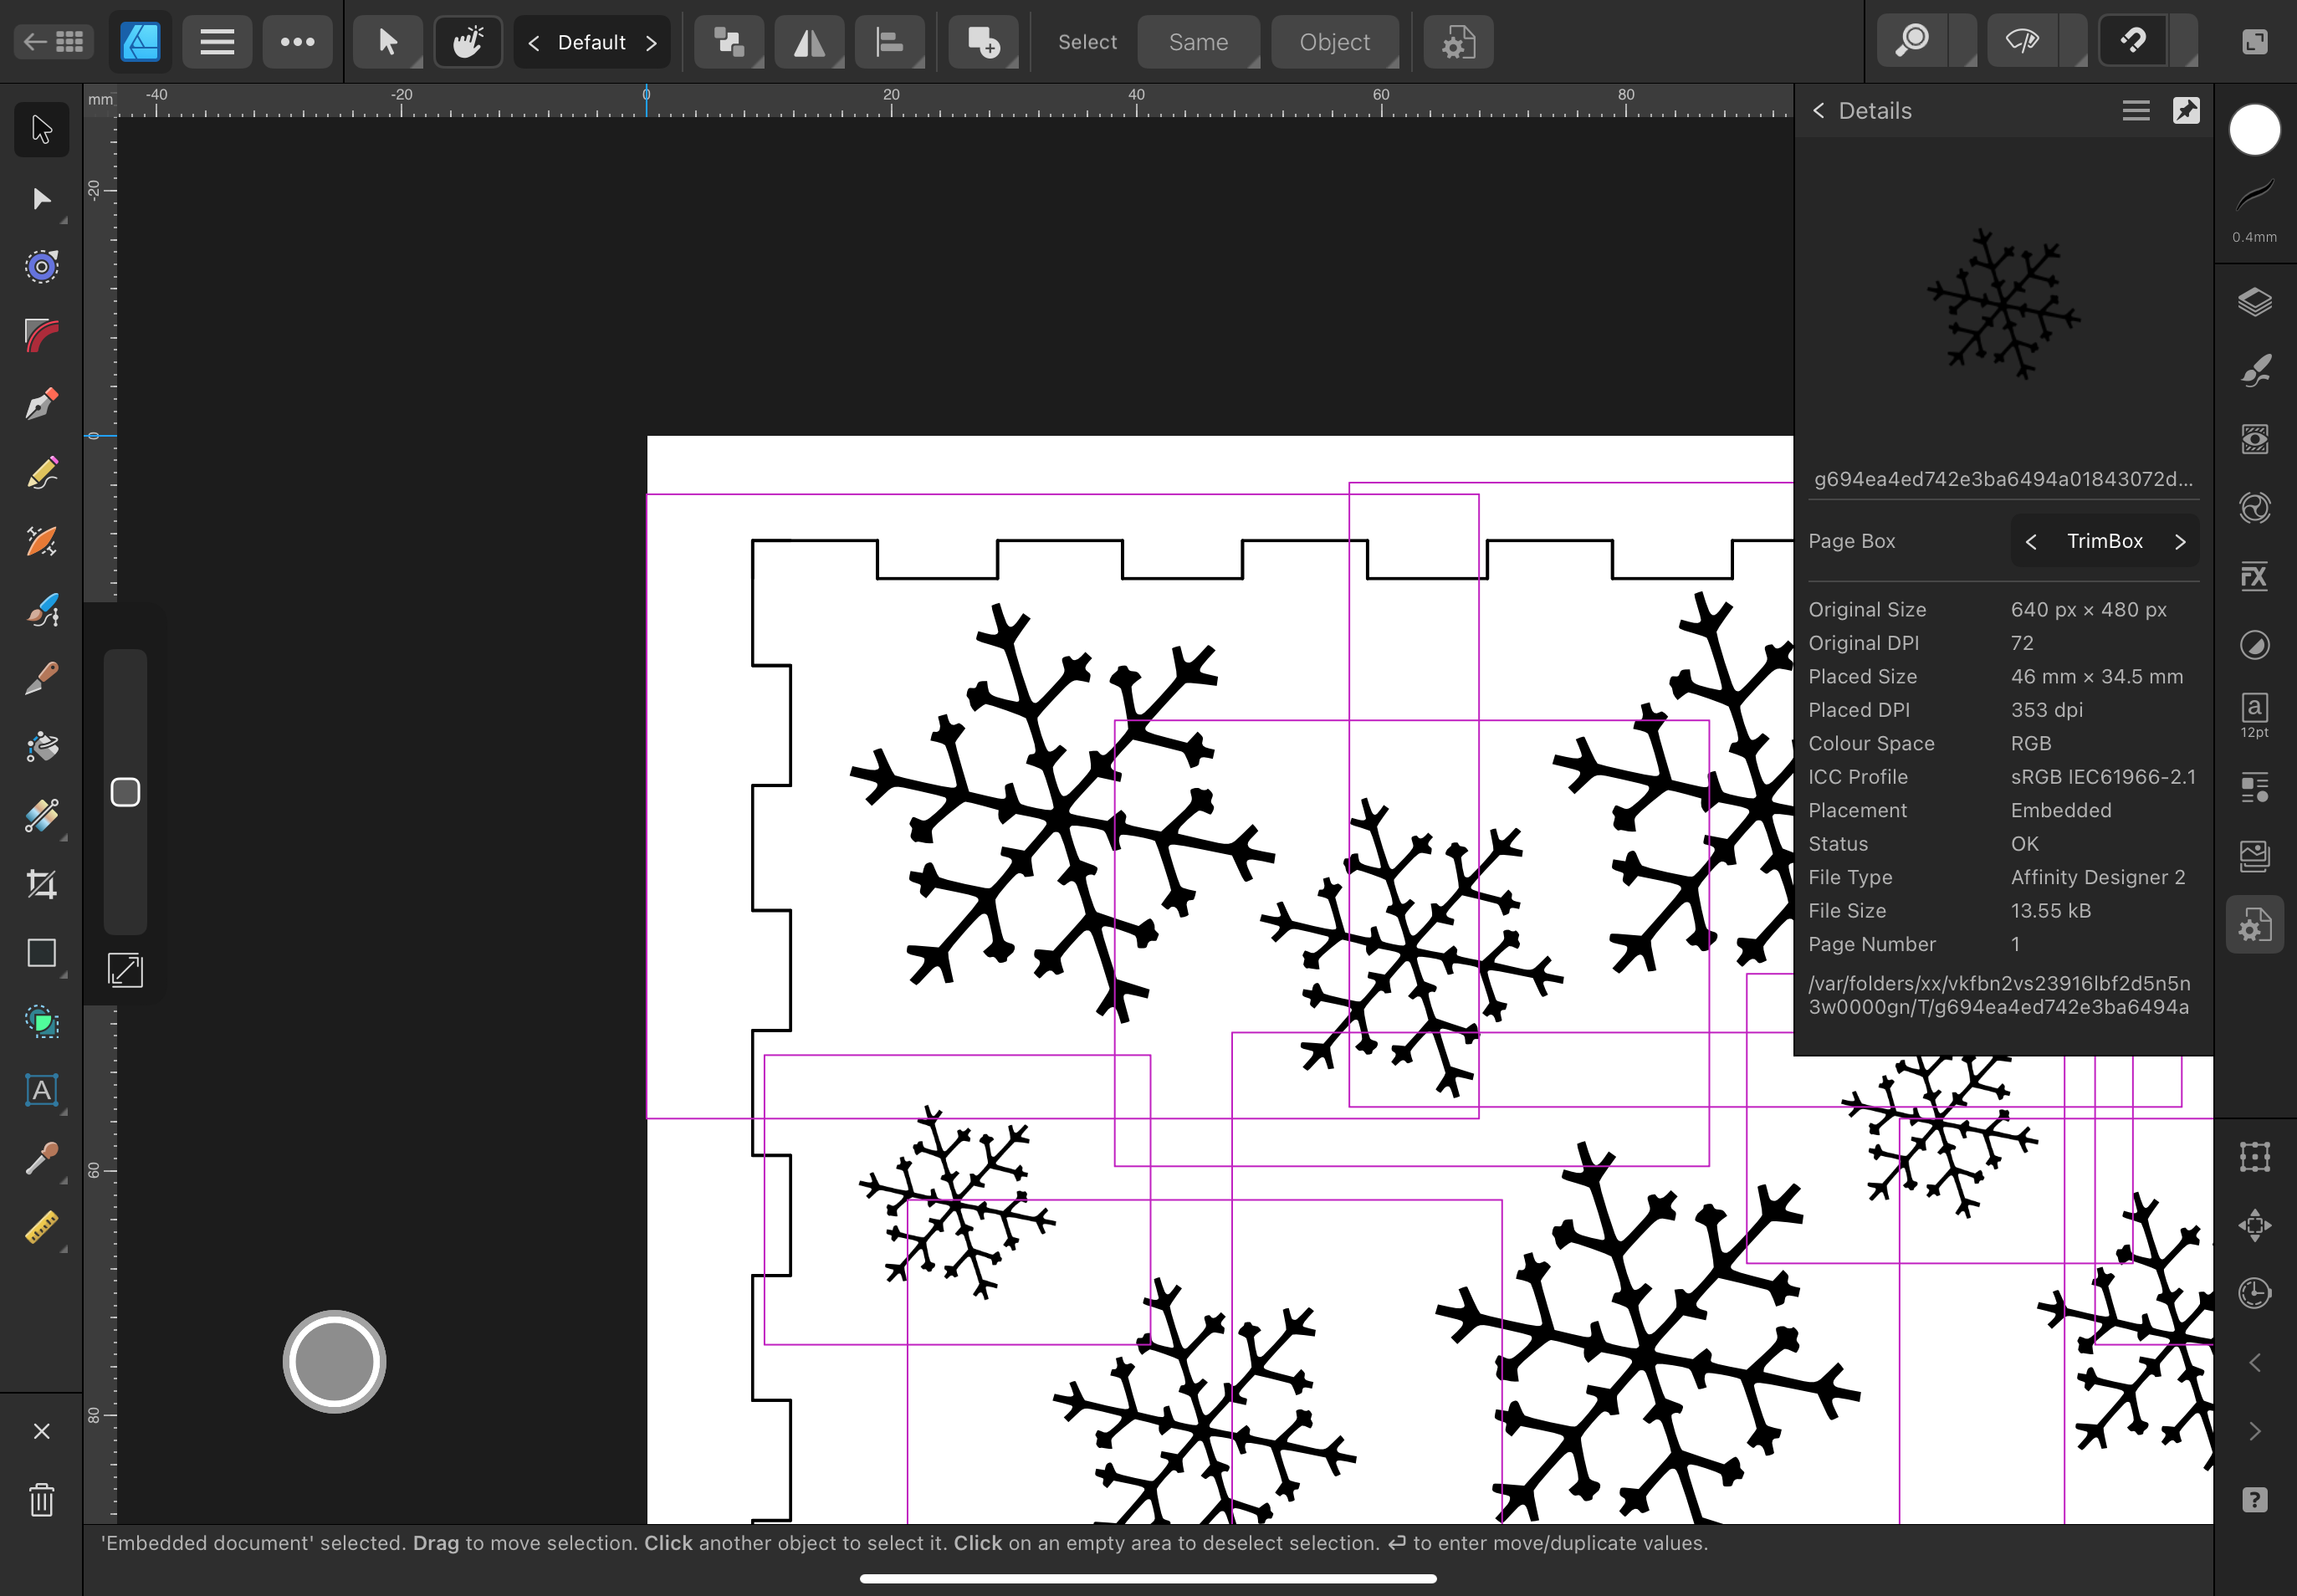Delete selection with trash icon
The image size is (2297, 1596).
point(41,1500)
